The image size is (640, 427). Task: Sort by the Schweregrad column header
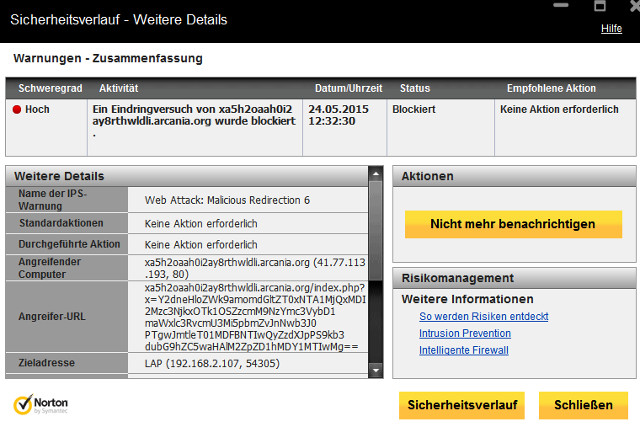pyautogui.click(x=46, y=88)
